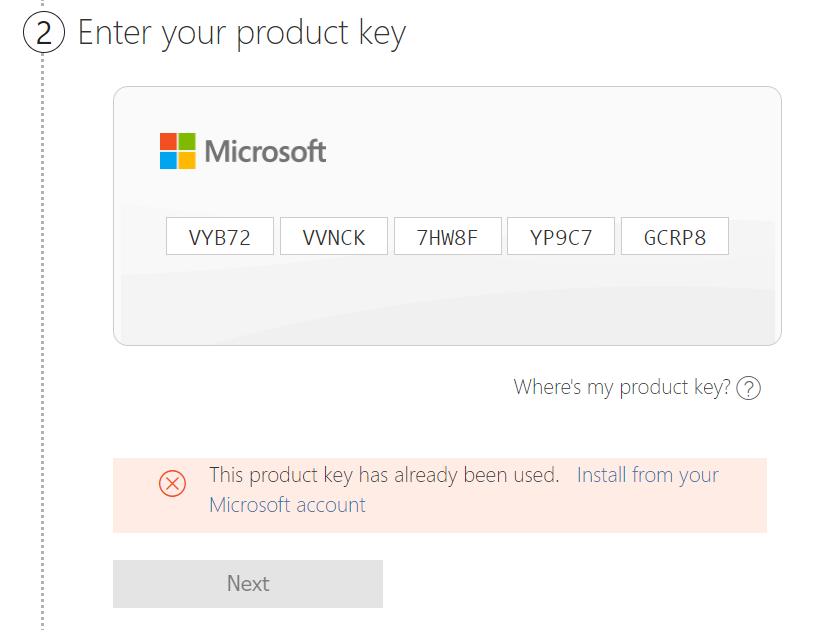Click the yellow square of Microsoft logo
This screenshot has height=630, width=817.
187,161
